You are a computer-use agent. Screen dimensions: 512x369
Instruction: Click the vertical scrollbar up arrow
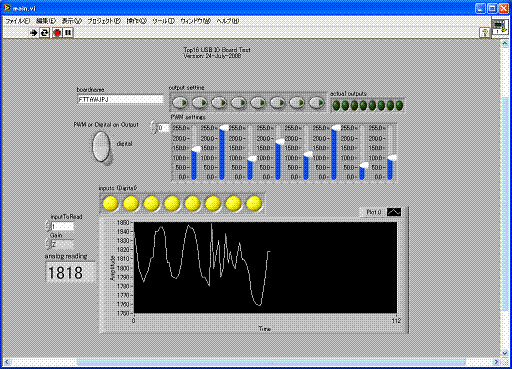[505, 43]
